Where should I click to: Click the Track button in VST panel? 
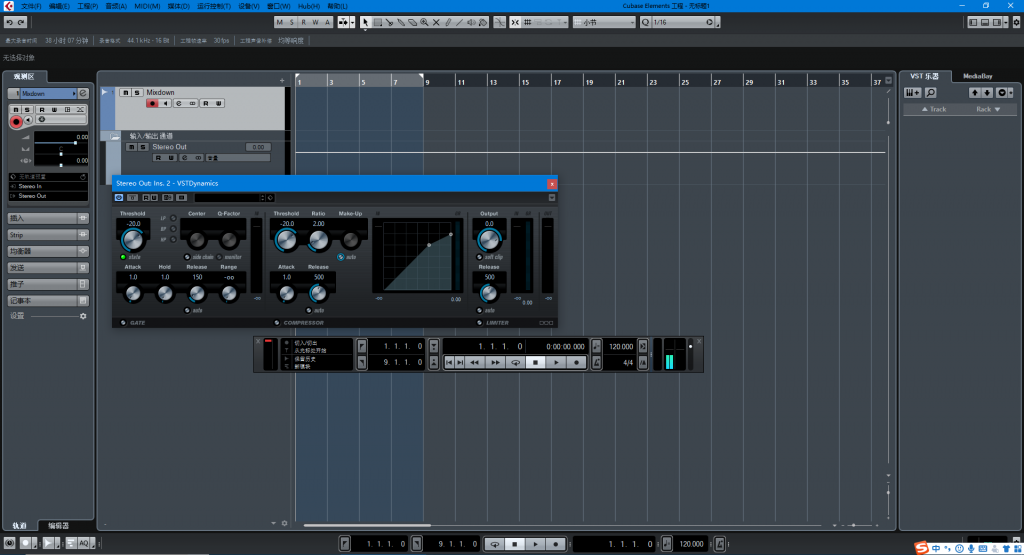pyautogui.click(x=934, y=109)
